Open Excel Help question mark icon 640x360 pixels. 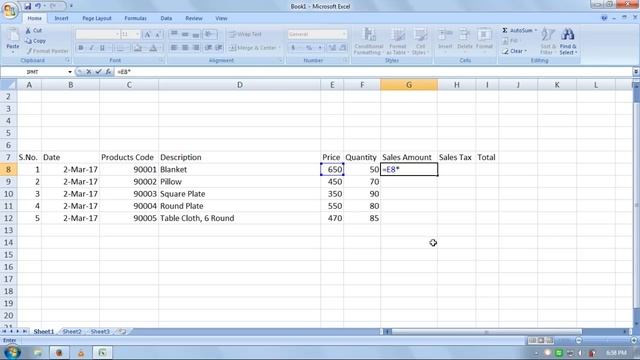[x=604, y=18]
